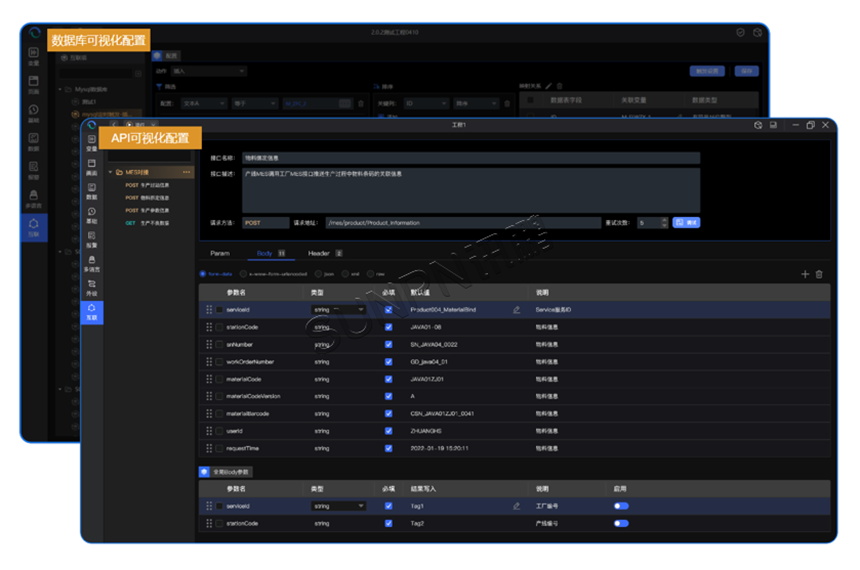The height and width of the screenshot is (570, 860).
Task: Select the form-data radio button
Action: click(x=204, y=274)
